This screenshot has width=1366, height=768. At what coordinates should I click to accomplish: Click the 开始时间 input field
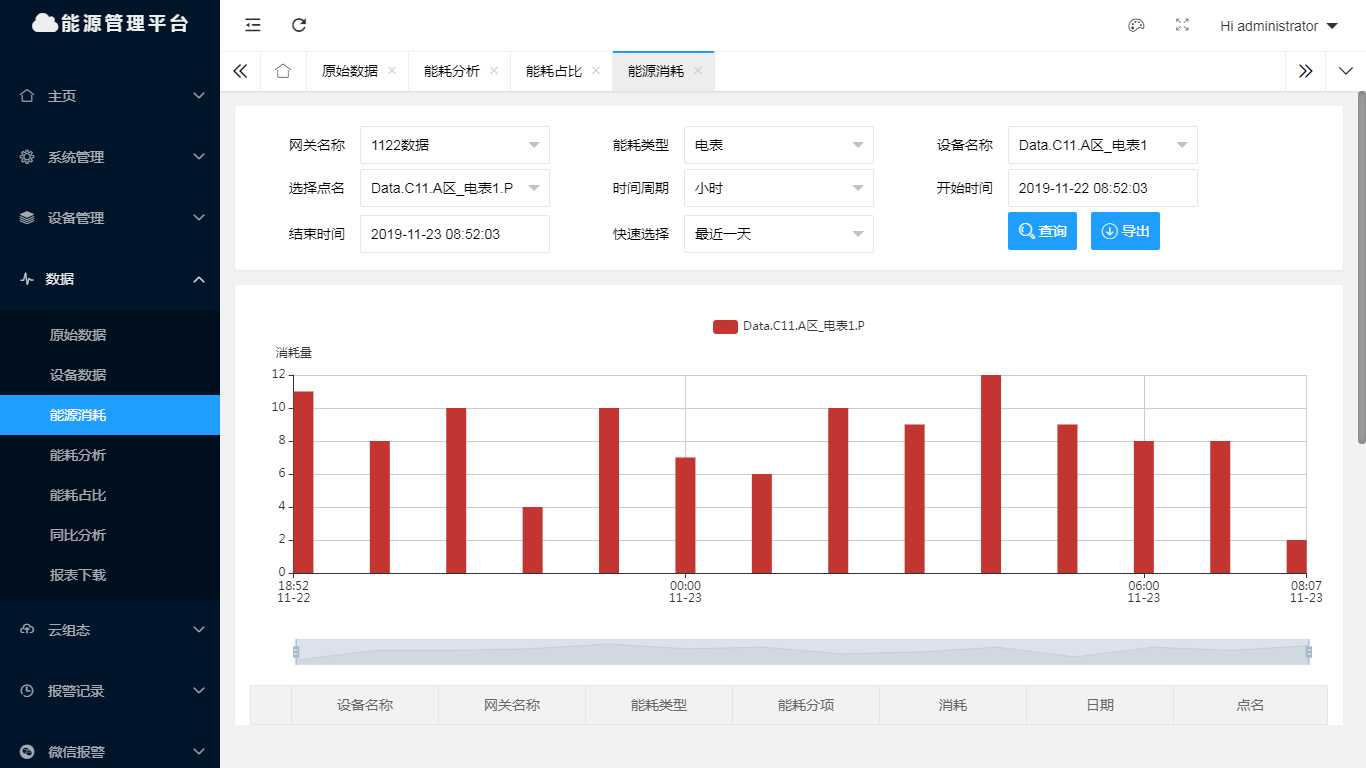point(1102,188)
